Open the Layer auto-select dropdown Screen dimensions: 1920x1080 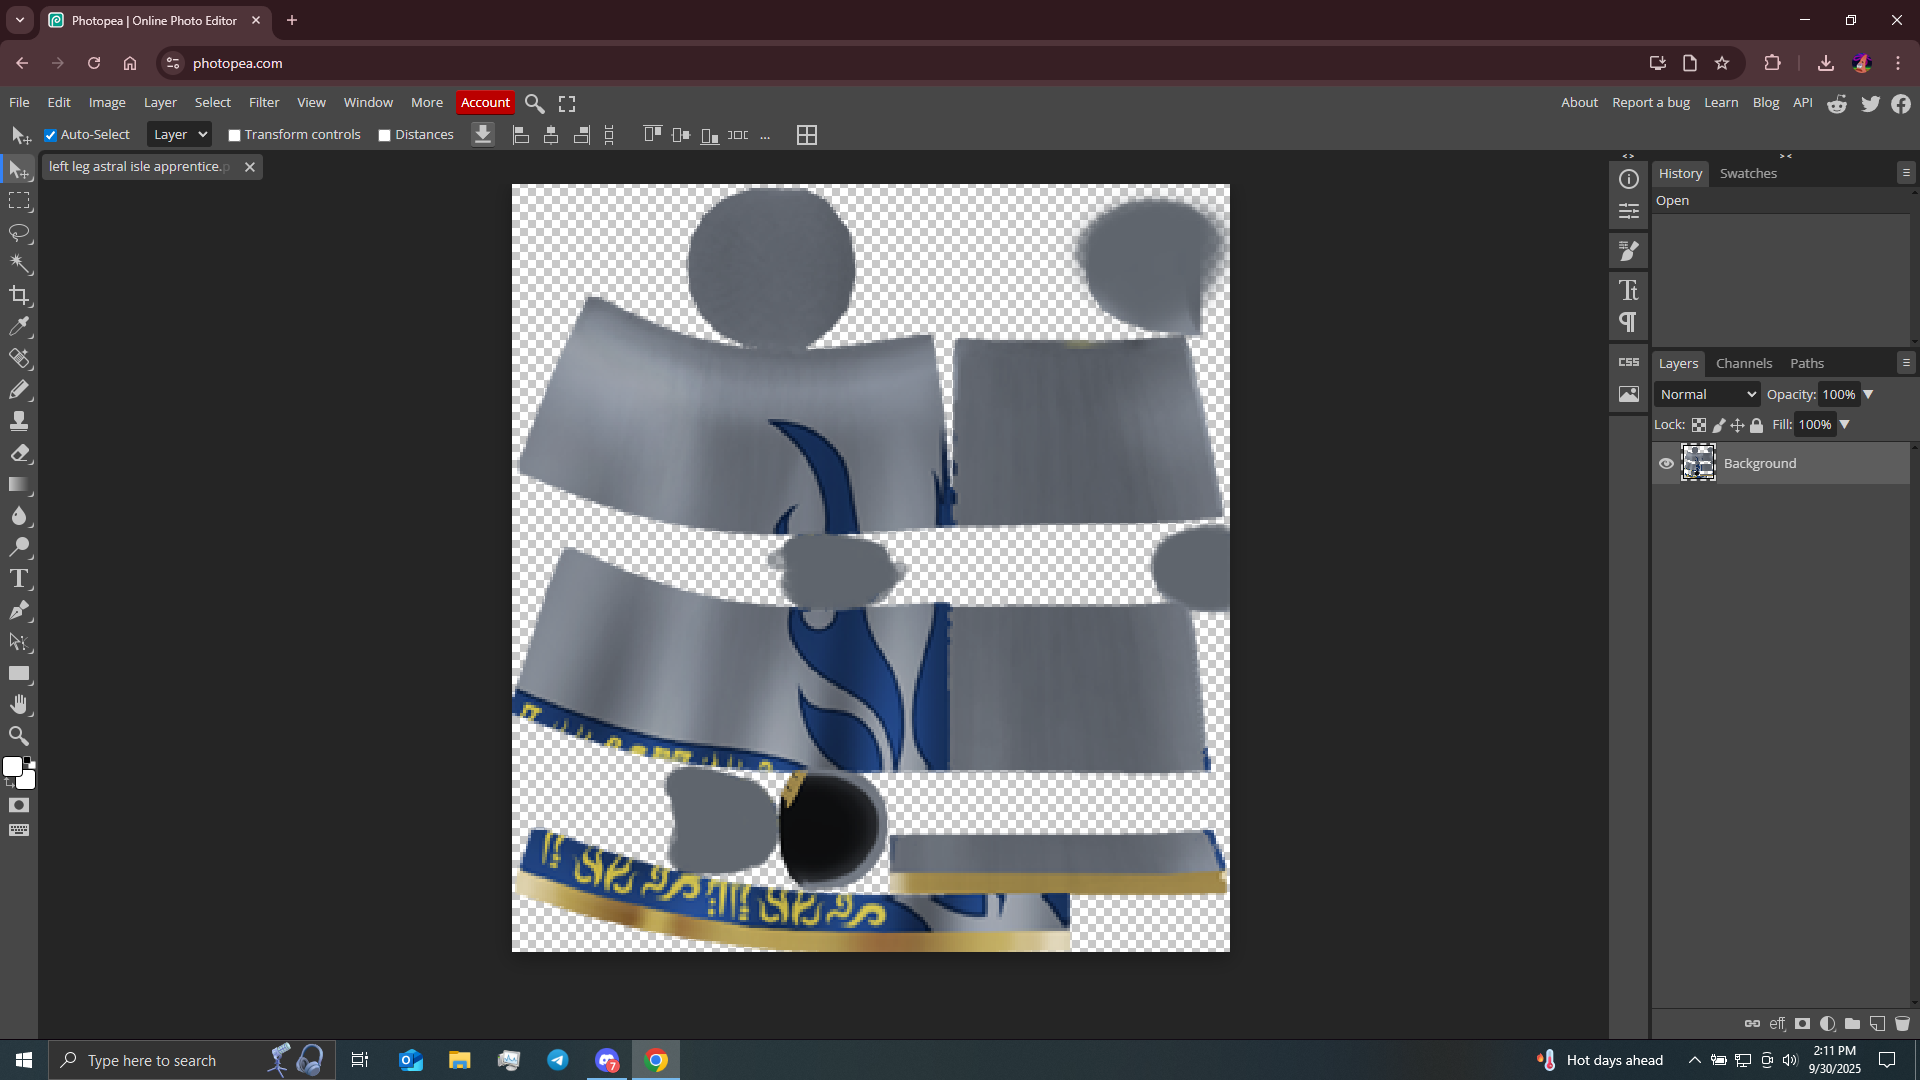[179, 135]
